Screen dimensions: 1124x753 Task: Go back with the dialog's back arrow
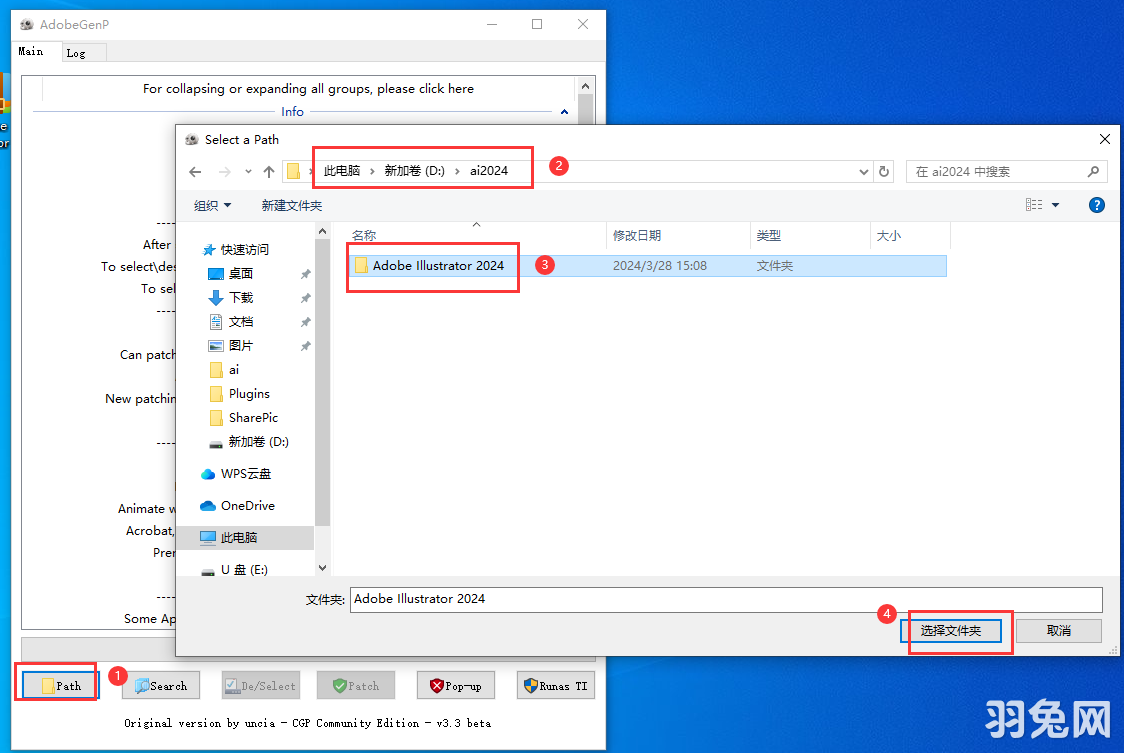(x=195, y=171)
